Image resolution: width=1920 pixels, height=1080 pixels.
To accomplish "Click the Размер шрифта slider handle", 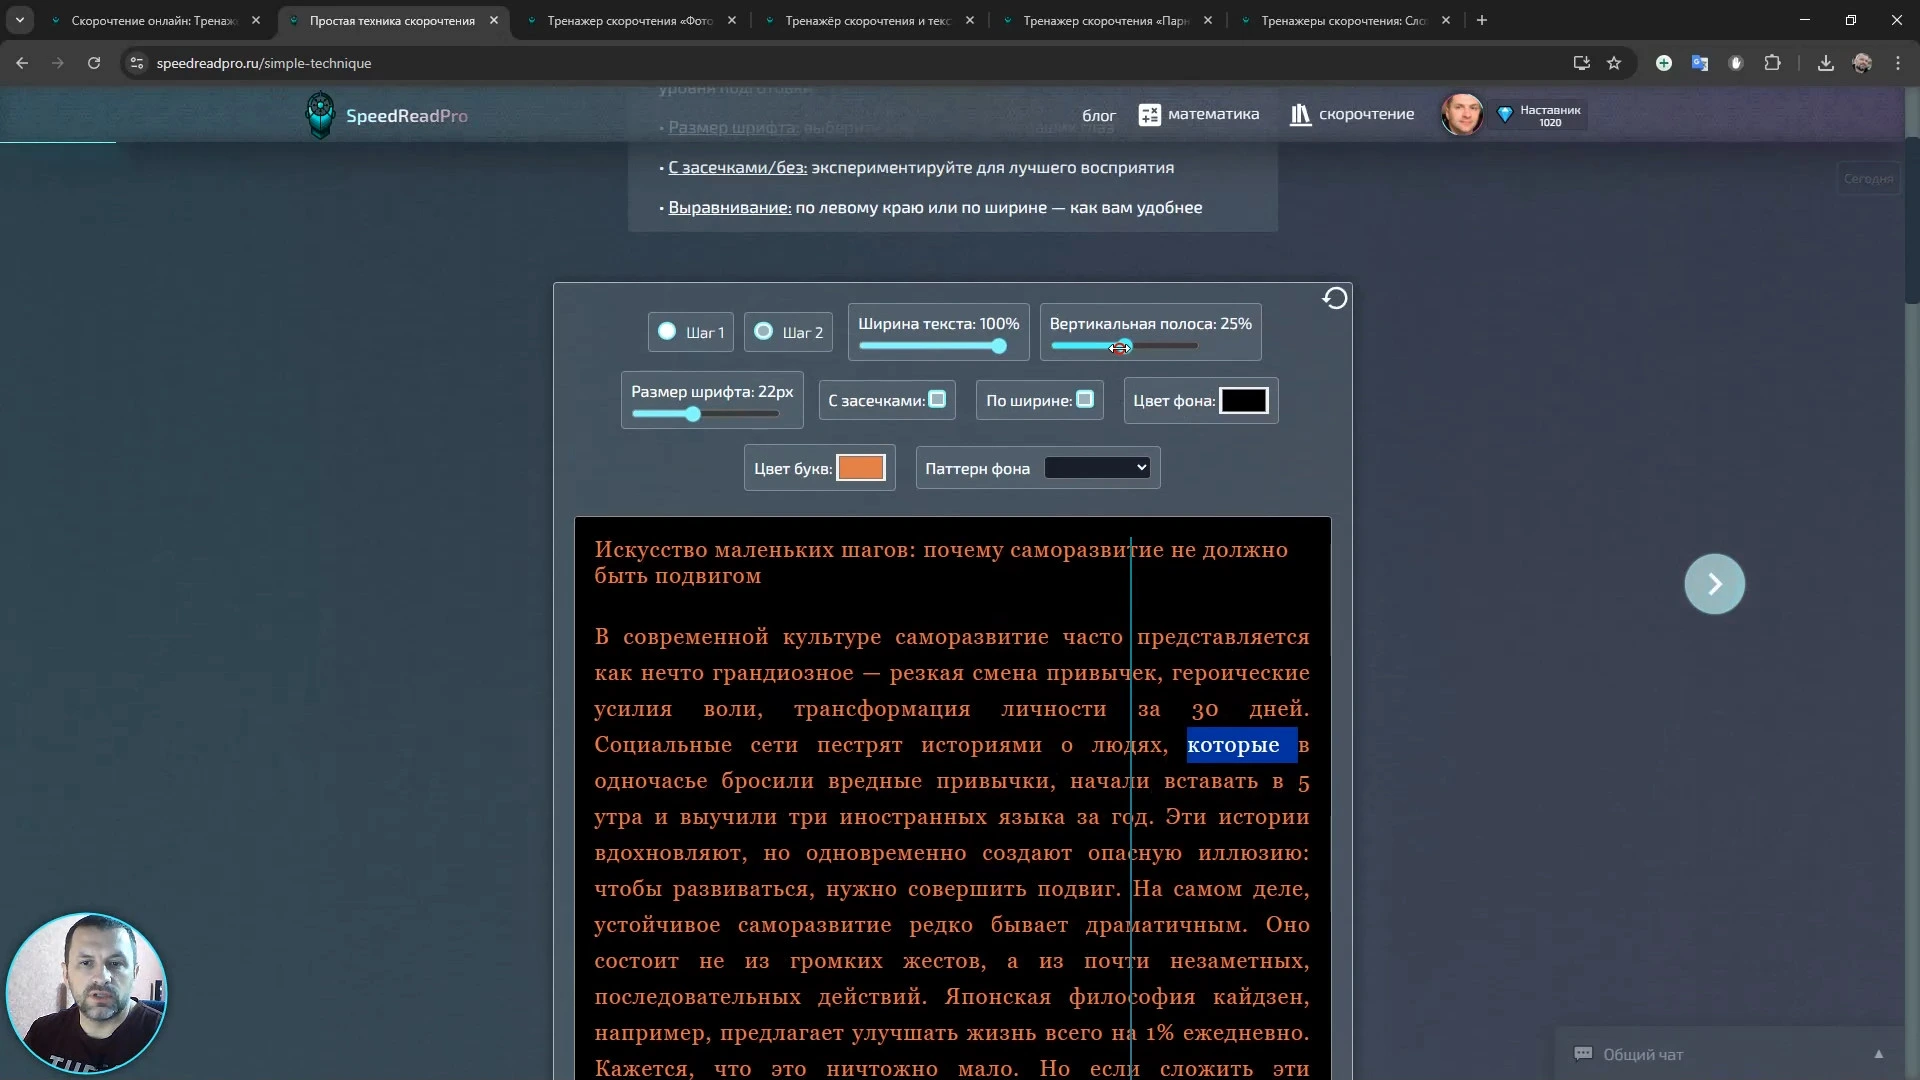I will (693, 414).
